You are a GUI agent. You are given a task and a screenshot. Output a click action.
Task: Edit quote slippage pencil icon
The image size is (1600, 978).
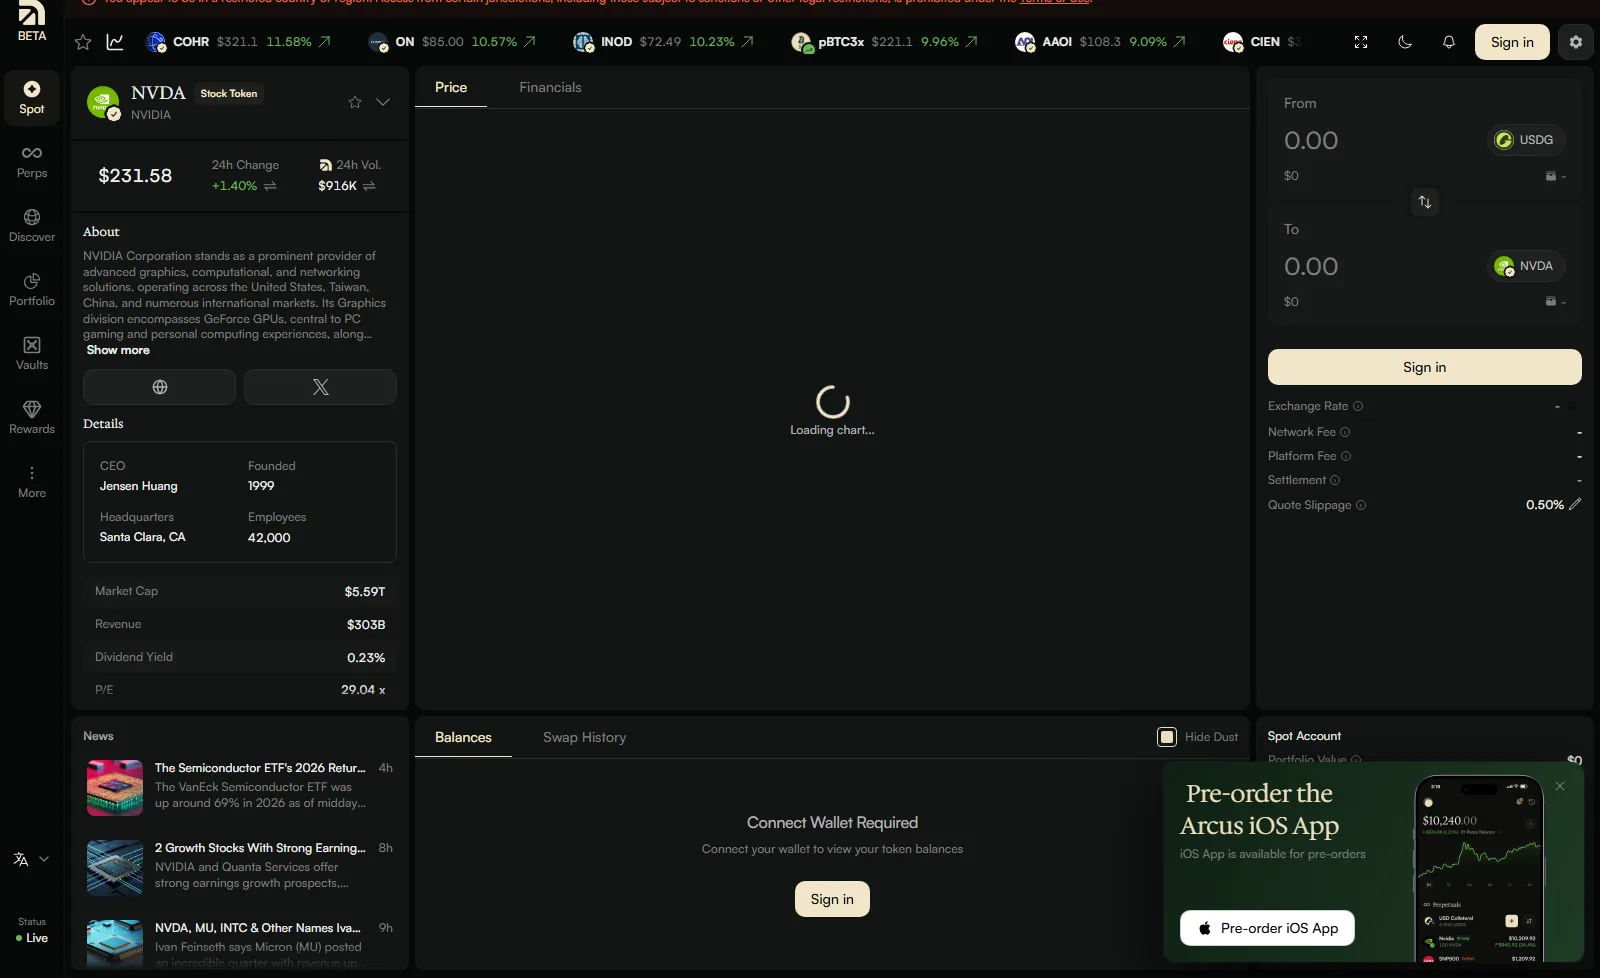click(1575, 504)
